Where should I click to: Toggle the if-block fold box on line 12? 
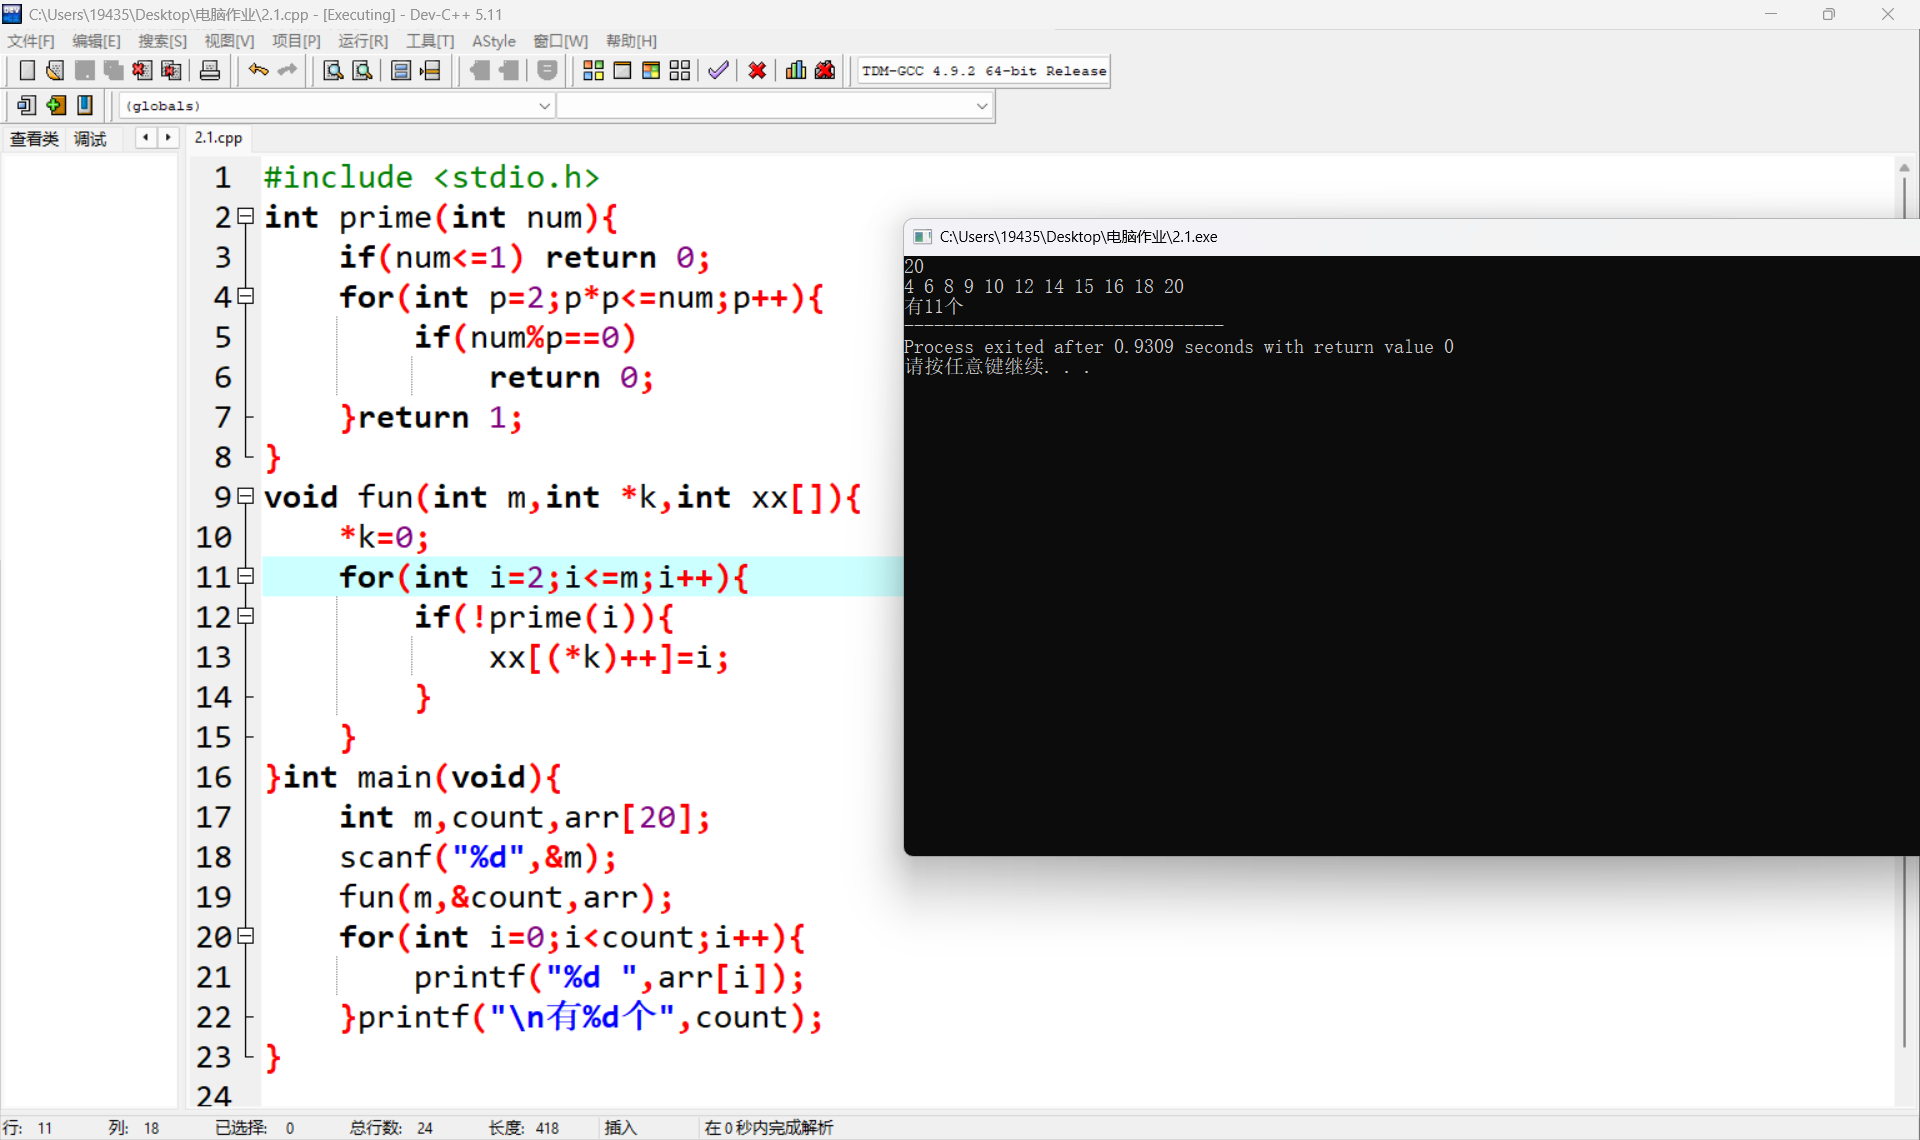pos(246,616)
